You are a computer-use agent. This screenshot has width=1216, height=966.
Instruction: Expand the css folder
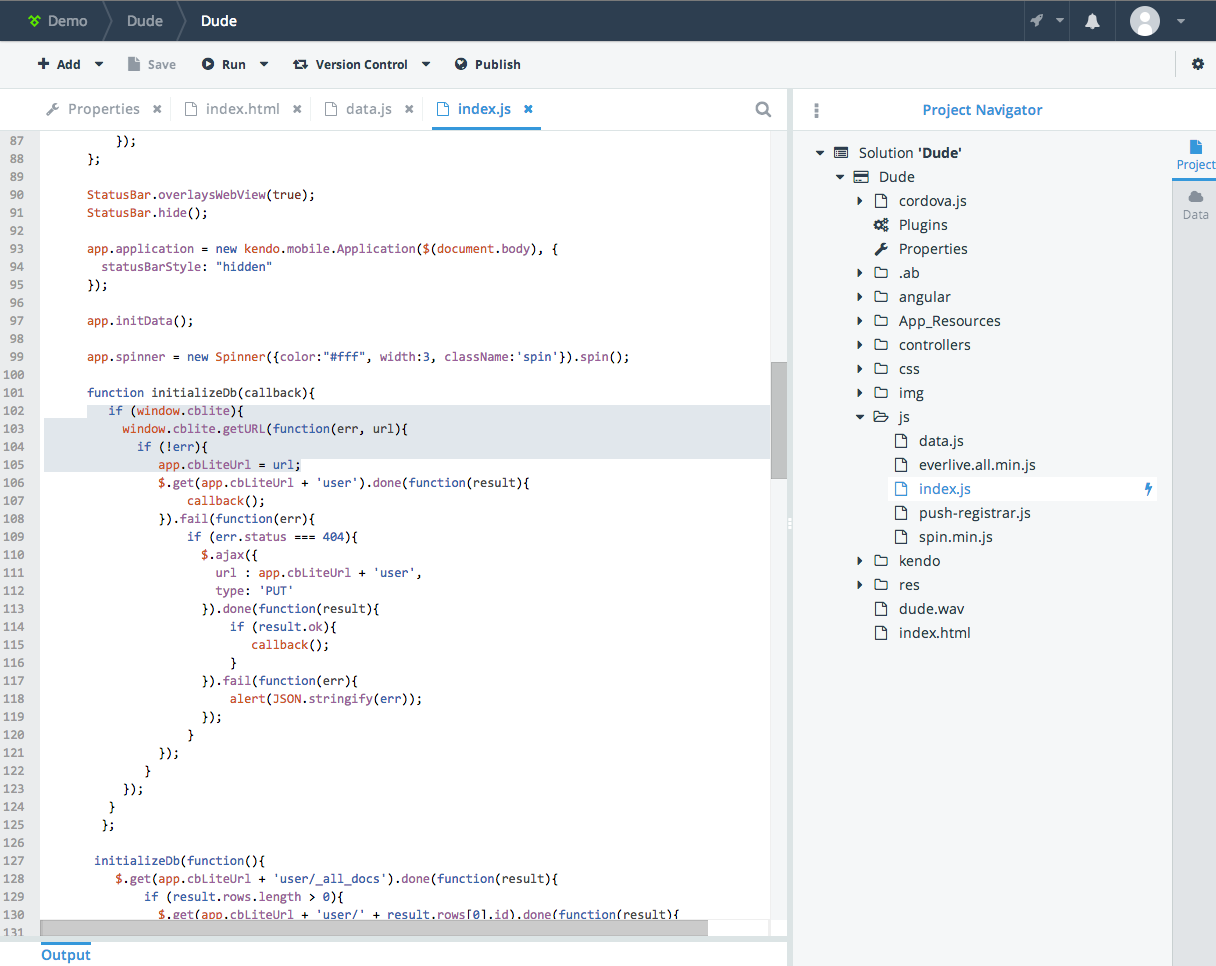click(x=860, y=369)
